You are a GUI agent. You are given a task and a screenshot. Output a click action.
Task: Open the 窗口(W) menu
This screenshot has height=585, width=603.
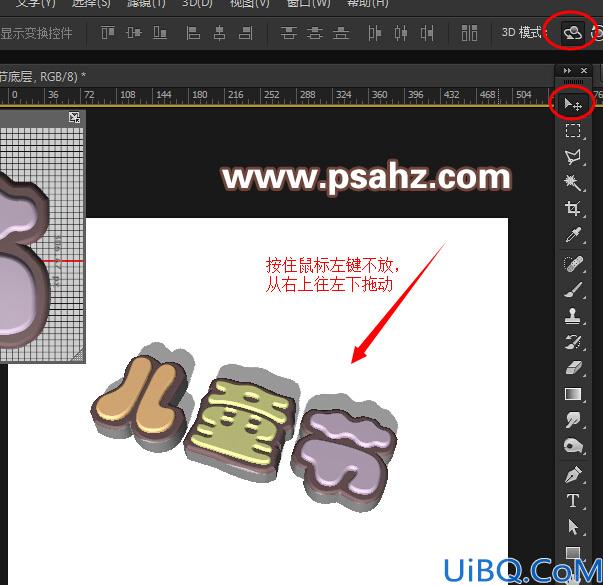(308, 3)
